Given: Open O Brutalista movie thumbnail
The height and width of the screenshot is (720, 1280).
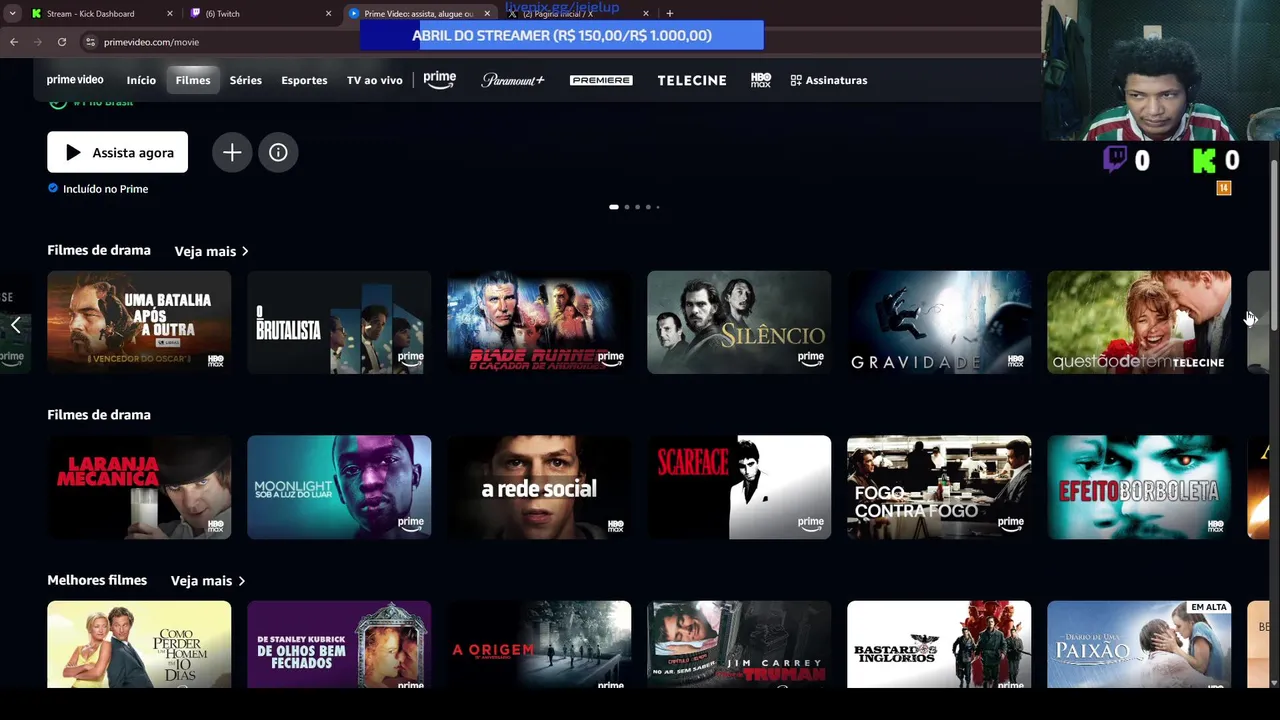Looking at the screenshot, I should click(x=339, y=322).
